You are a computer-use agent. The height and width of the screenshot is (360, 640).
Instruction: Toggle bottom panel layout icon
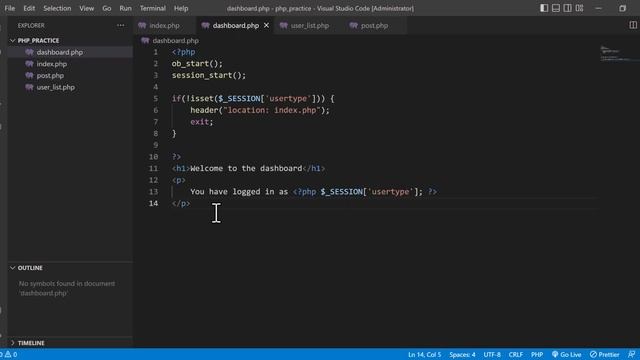556,8
